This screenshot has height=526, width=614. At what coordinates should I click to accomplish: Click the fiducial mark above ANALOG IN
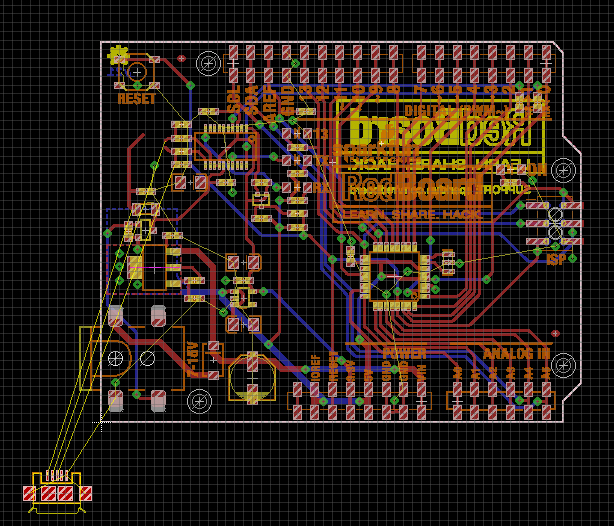[555, 333]
